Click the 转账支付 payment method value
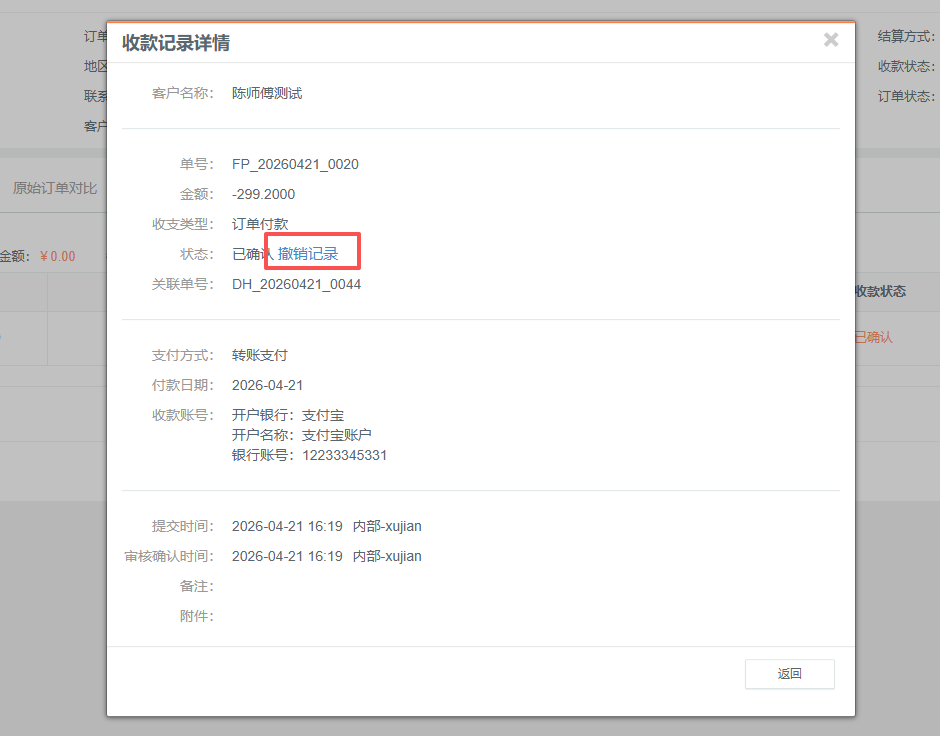Image resolution: width=940 pixels, height=736 pixels. 260,355
